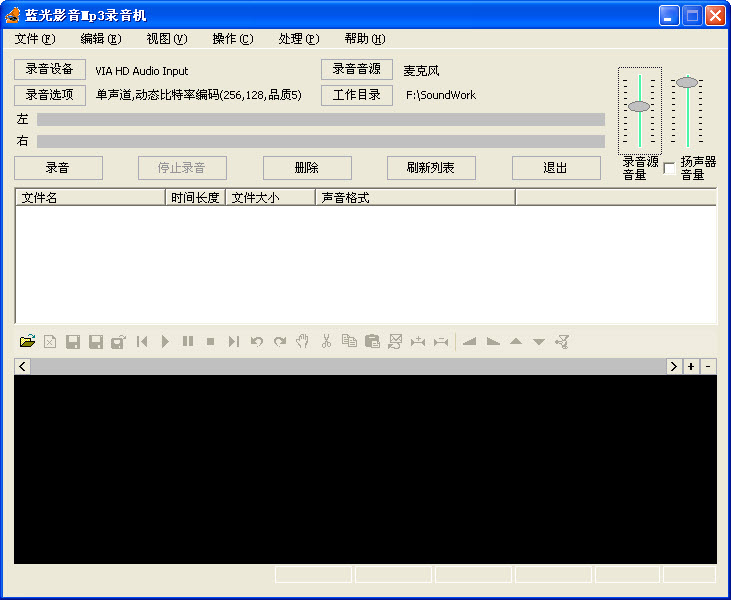The height and width of the screenshot is (600, 731).
Task: Click the remove icon with minus sign
Action: coord(441,342)
